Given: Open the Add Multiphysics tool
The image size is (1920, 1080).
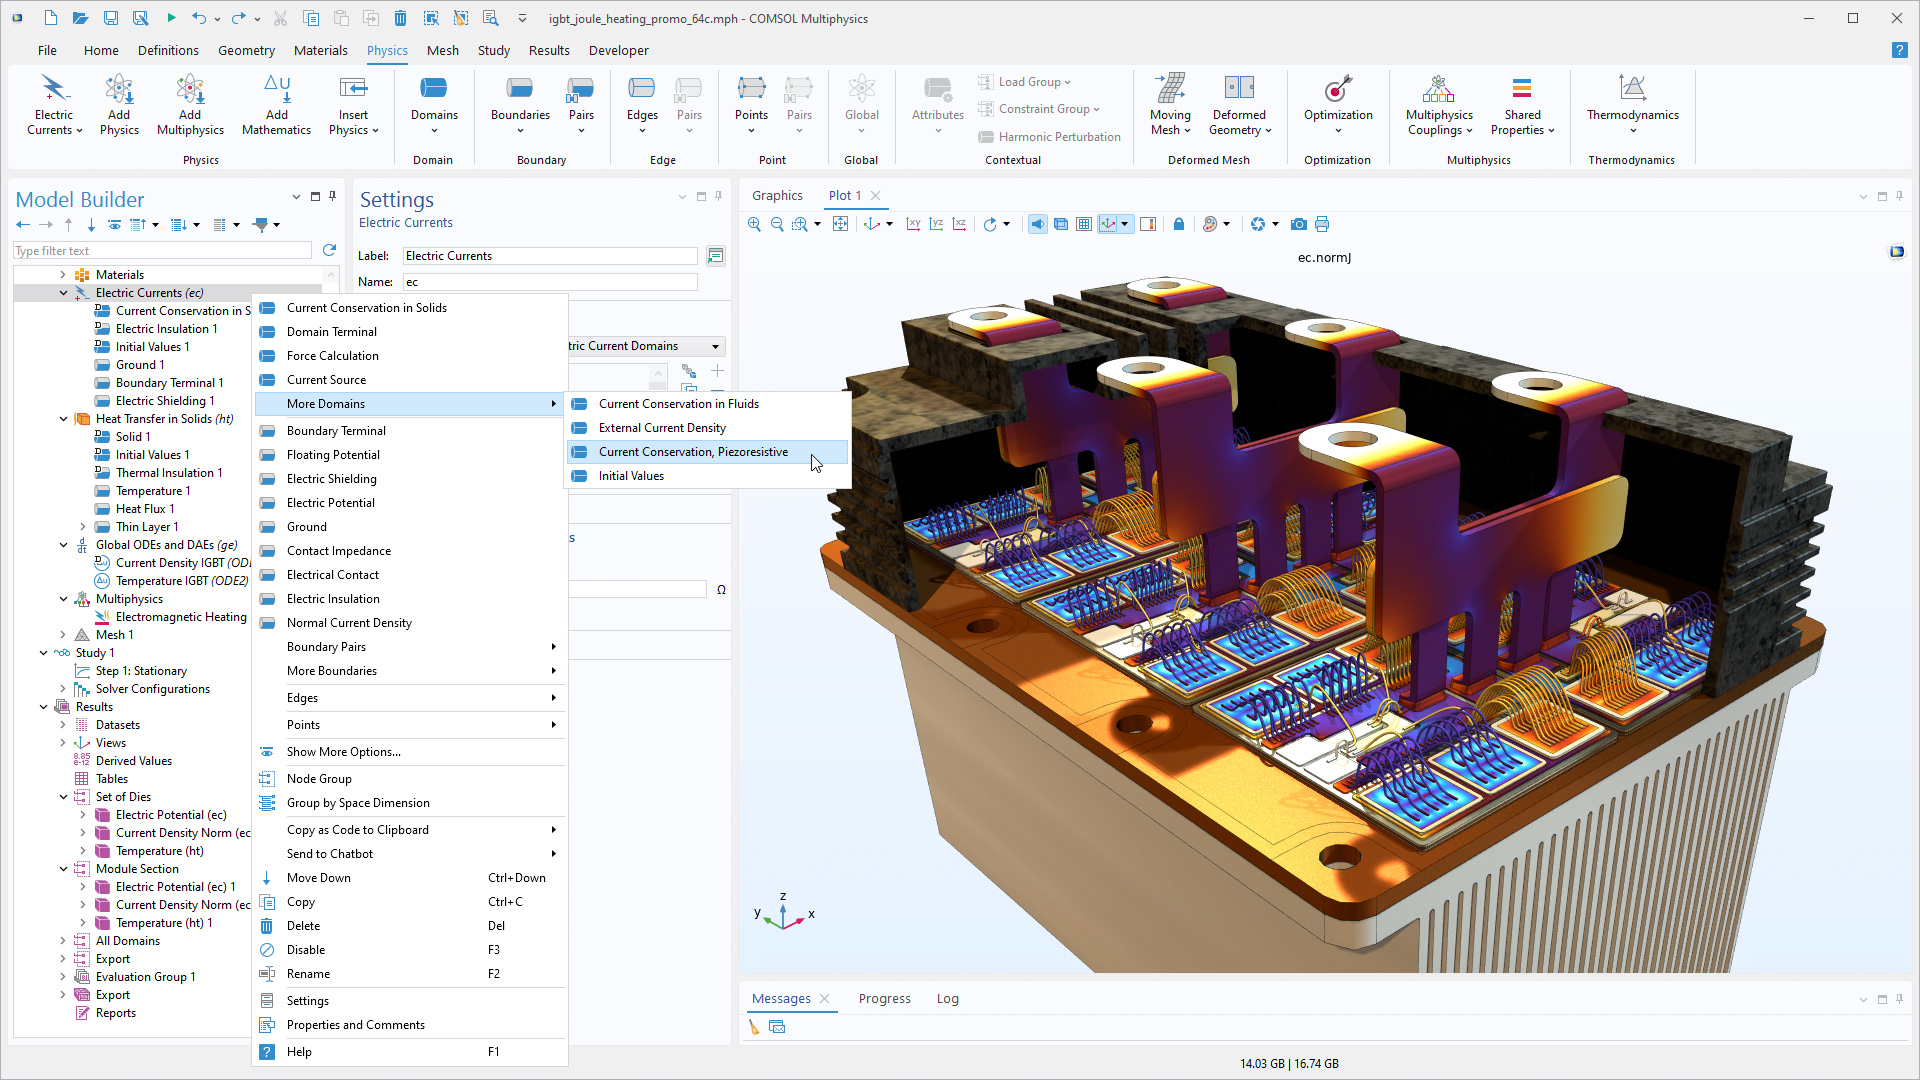Looking at the screenshot, I should (x=190, y=104).
